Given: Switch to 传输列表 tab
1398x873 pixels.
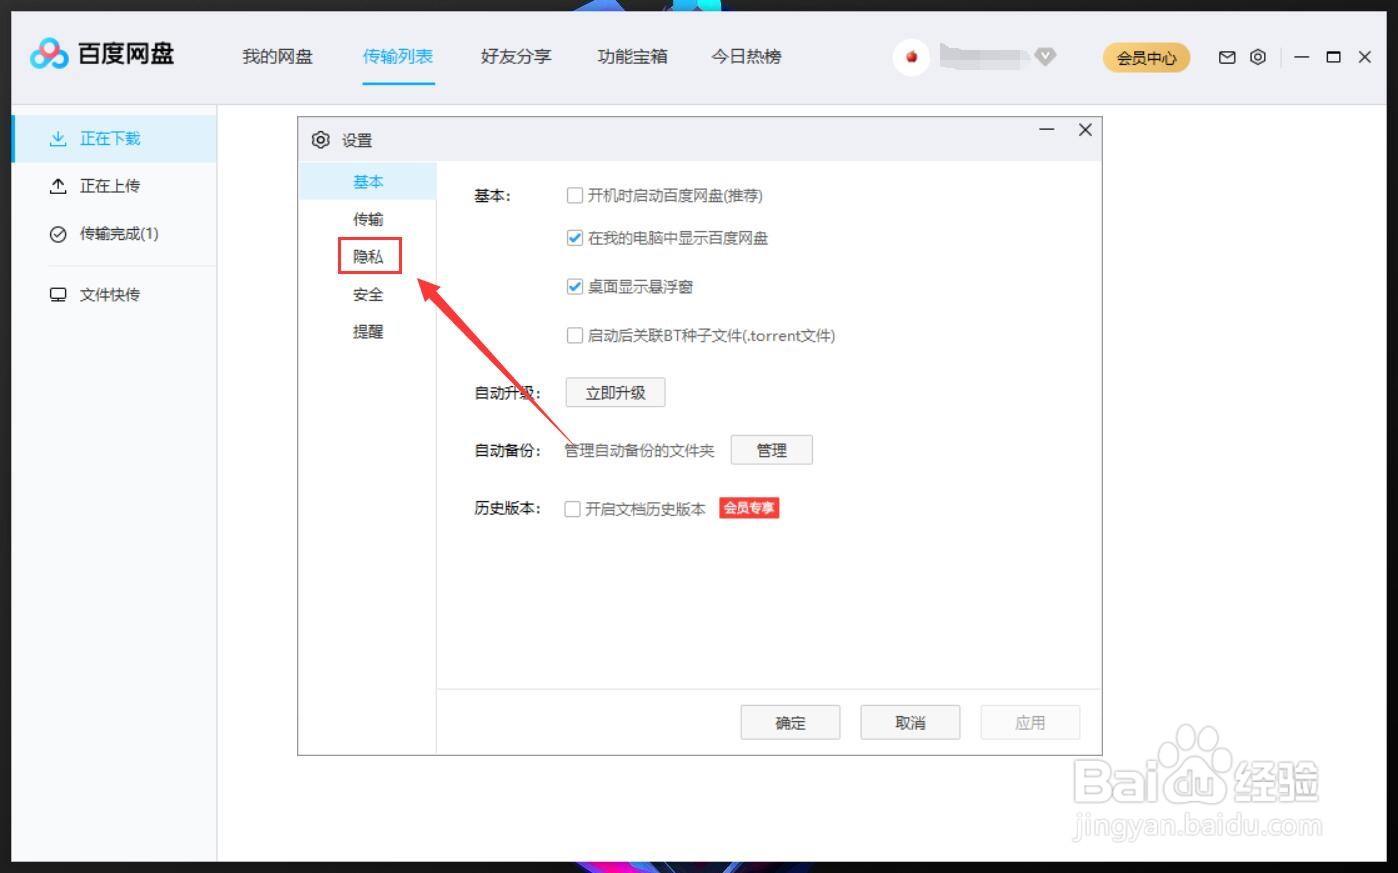Looking at the screenshot, I should [x=398, y=57].
